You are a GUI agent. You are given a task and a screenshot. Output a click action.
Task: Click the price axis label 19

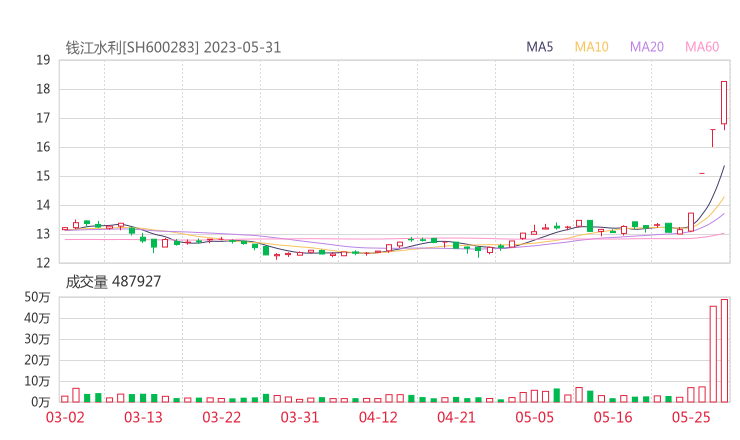point(43,60)
